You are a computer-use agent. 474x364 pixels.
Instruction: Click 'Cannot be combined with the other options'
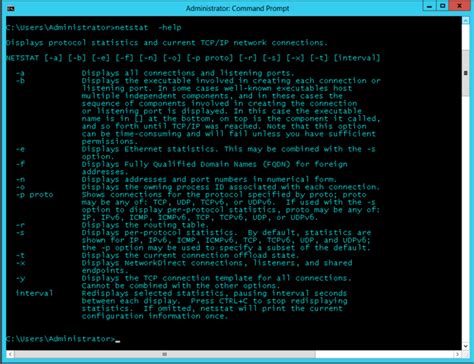[181, 286]
